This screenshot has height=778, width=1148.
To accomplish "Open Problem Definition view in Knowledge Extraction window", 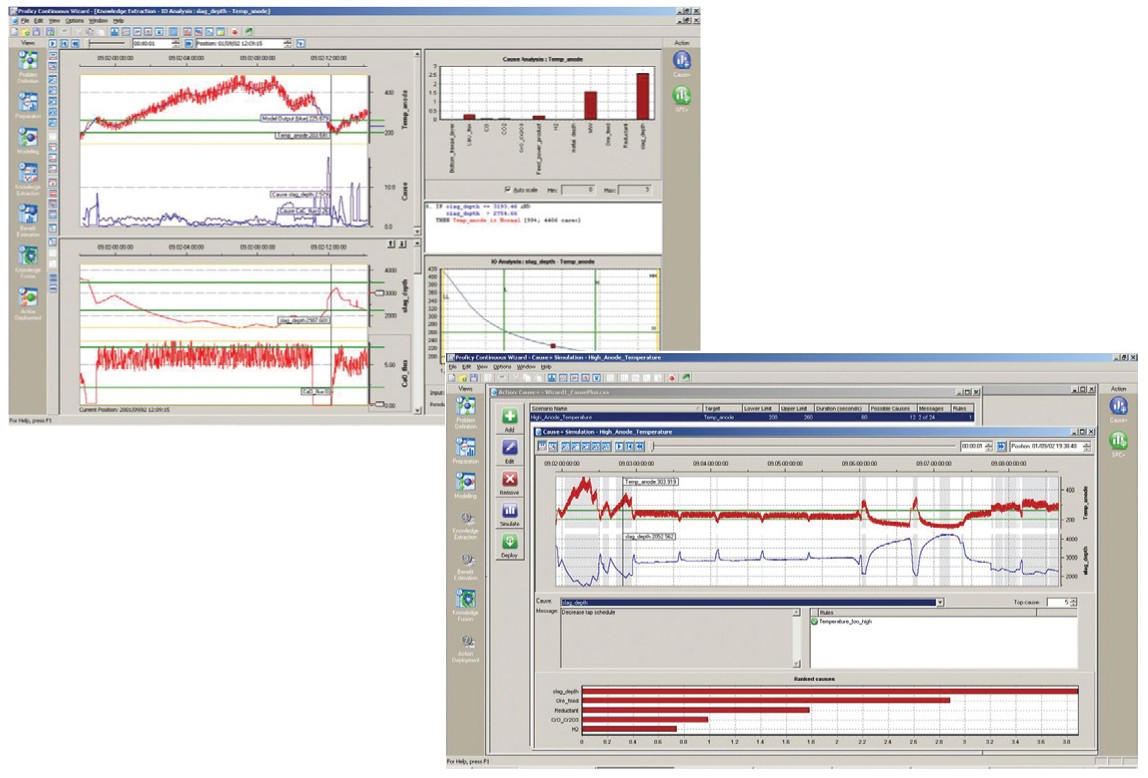I will (28, 66).
